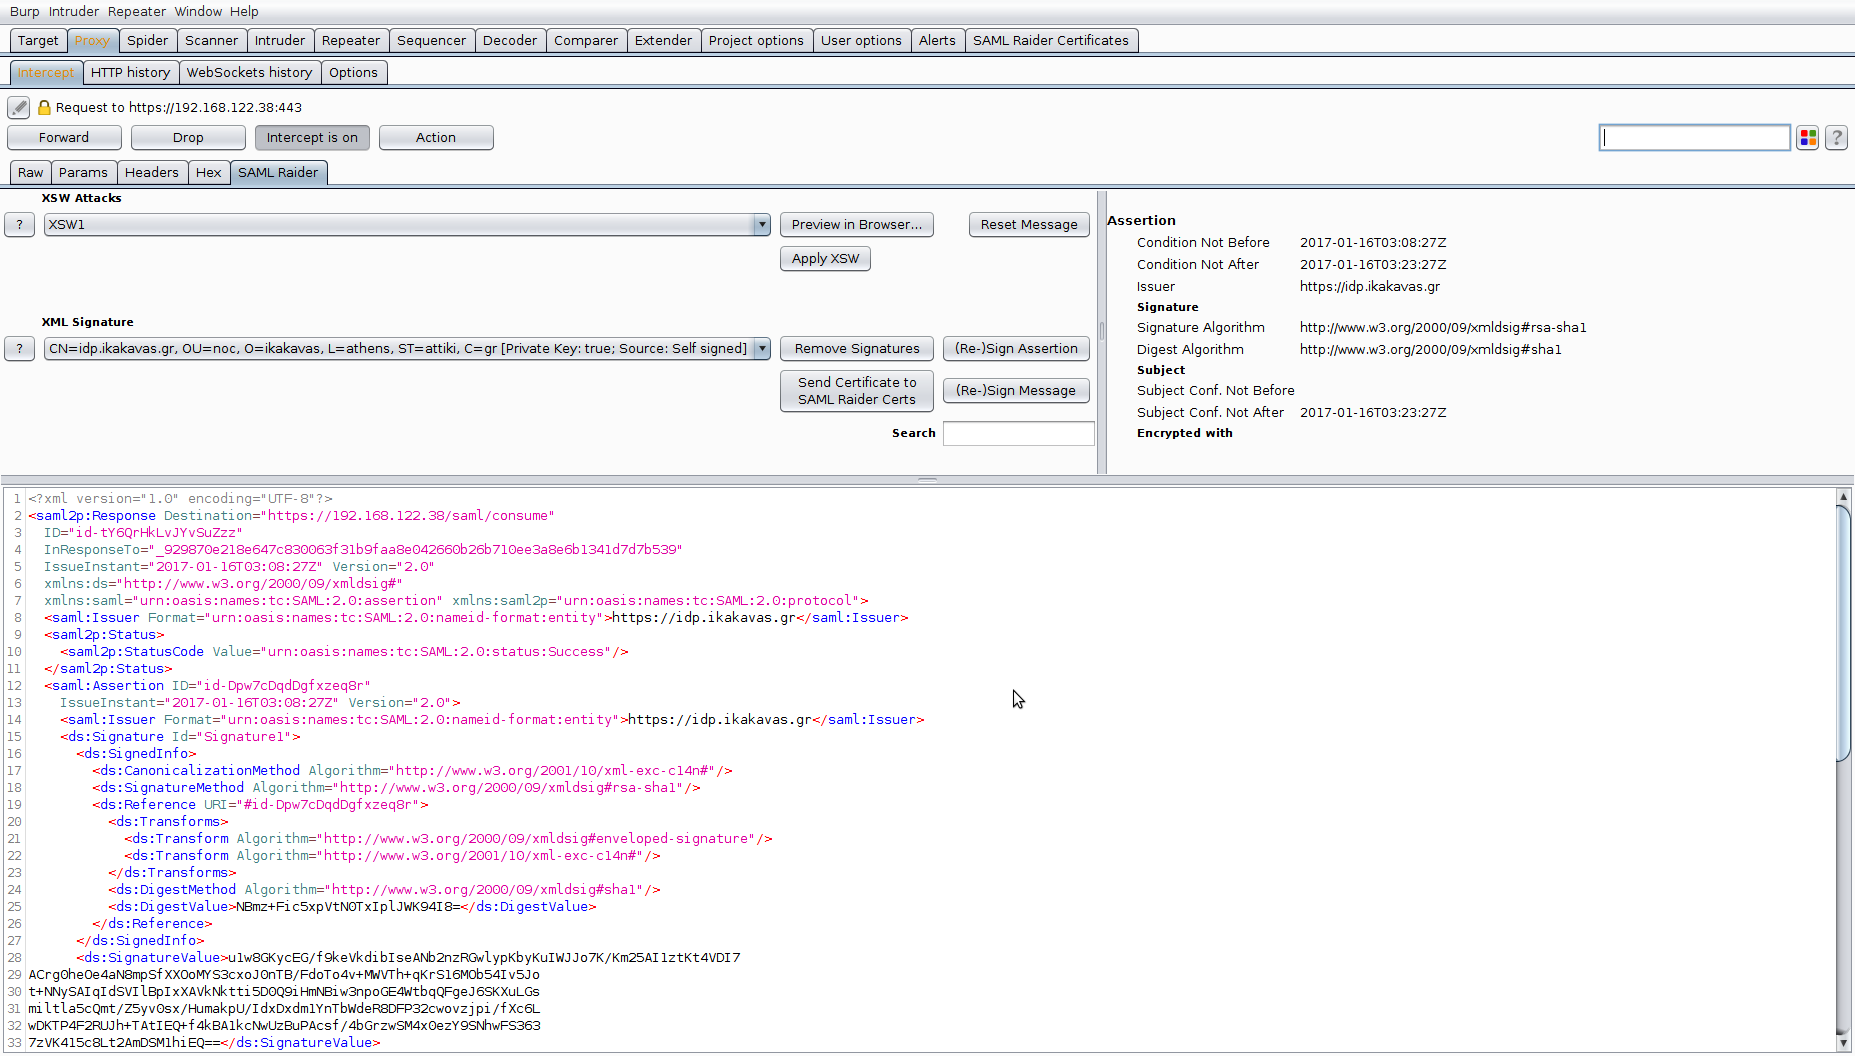Click the Signature Algorithm rsa-sha1 value
Screen dimensions: 1855x1056
click(x=1443, y=328)
